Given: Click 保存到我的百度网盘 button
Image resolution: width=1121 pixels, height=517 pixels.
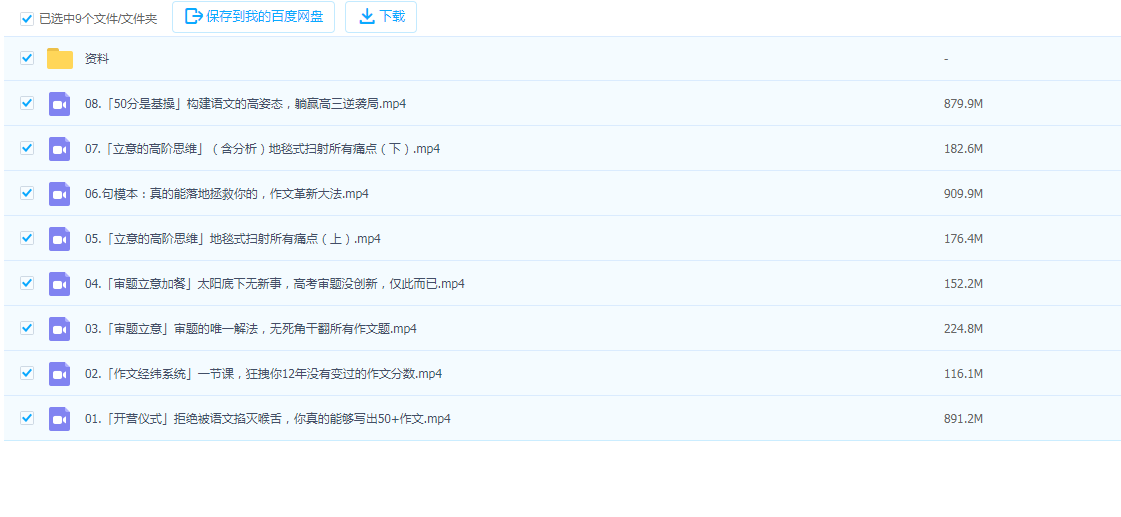Looking at the screenshot, I should (x=254, y=17).
